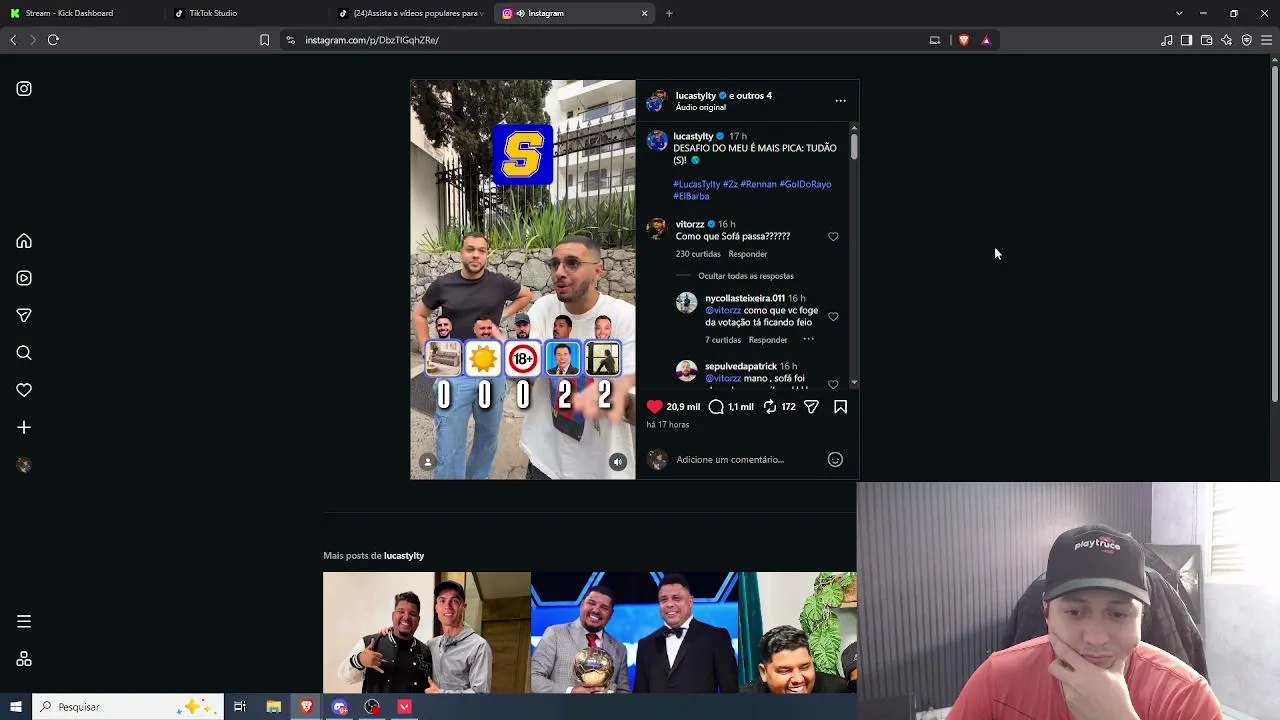Reload the current page
Image resolution: width=1280 pixels, height=720 pixels.
(x=53, y=40)
